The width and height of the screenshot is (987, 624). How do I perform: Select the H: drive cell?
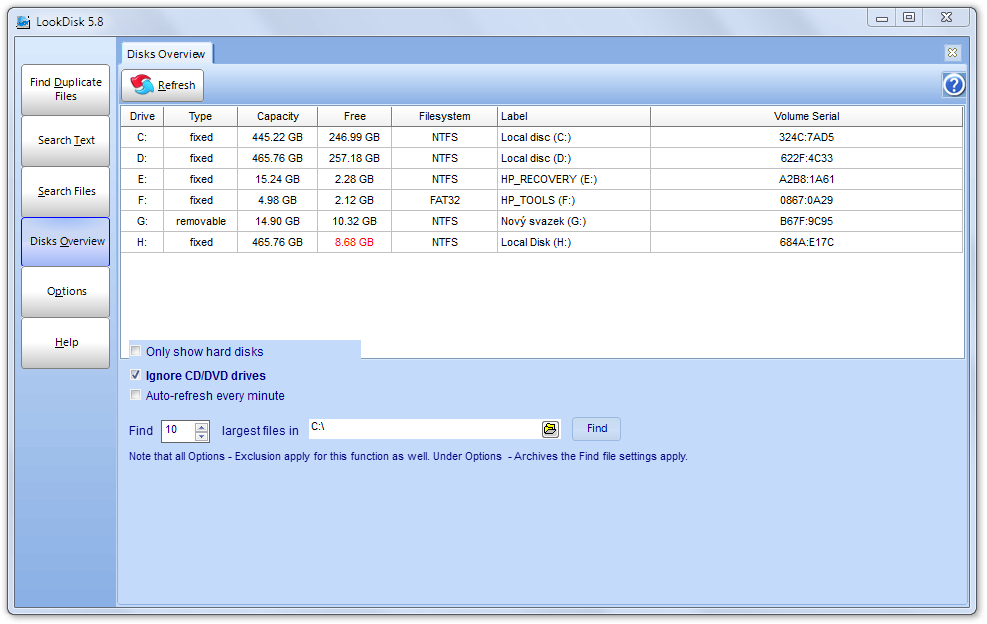142,242
